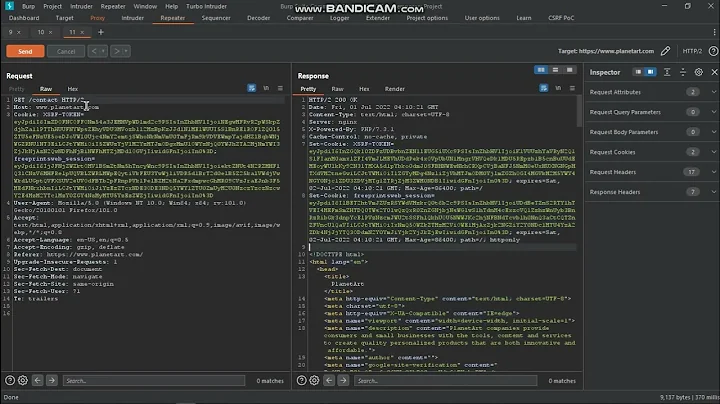Viewport: 720px width, 404px height.
Task: Edit the target with pencil icon
Action: pos(665,51)
